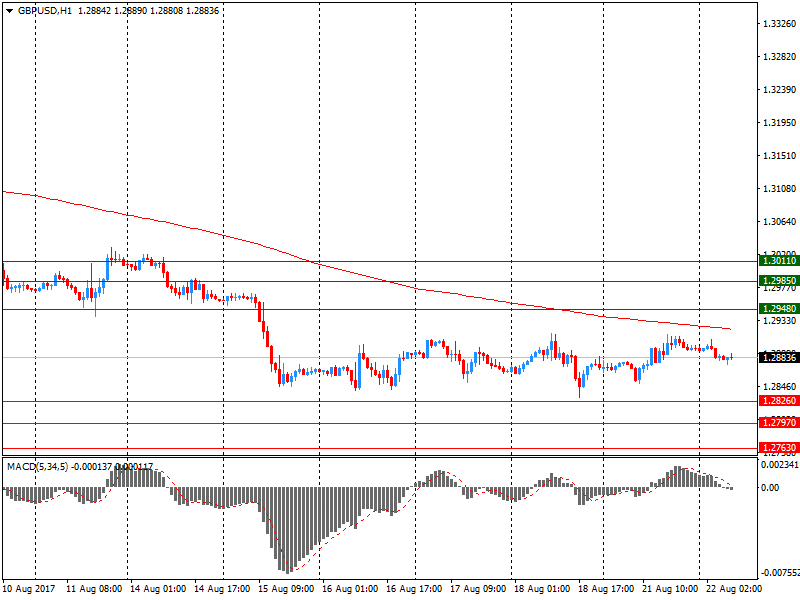800x600 pixels.
Task: Click the 16 Aug 01:00 time label
Action: click(x=350, y=589)
